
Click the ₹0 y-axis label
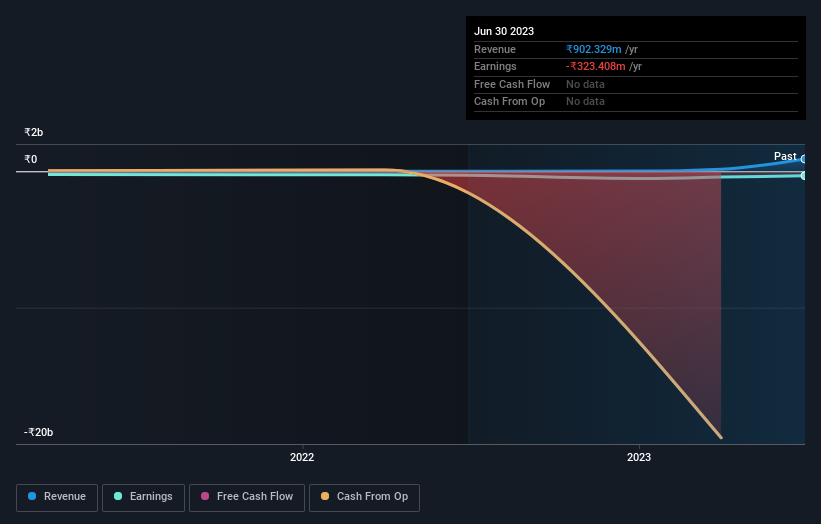pos(31,159)
